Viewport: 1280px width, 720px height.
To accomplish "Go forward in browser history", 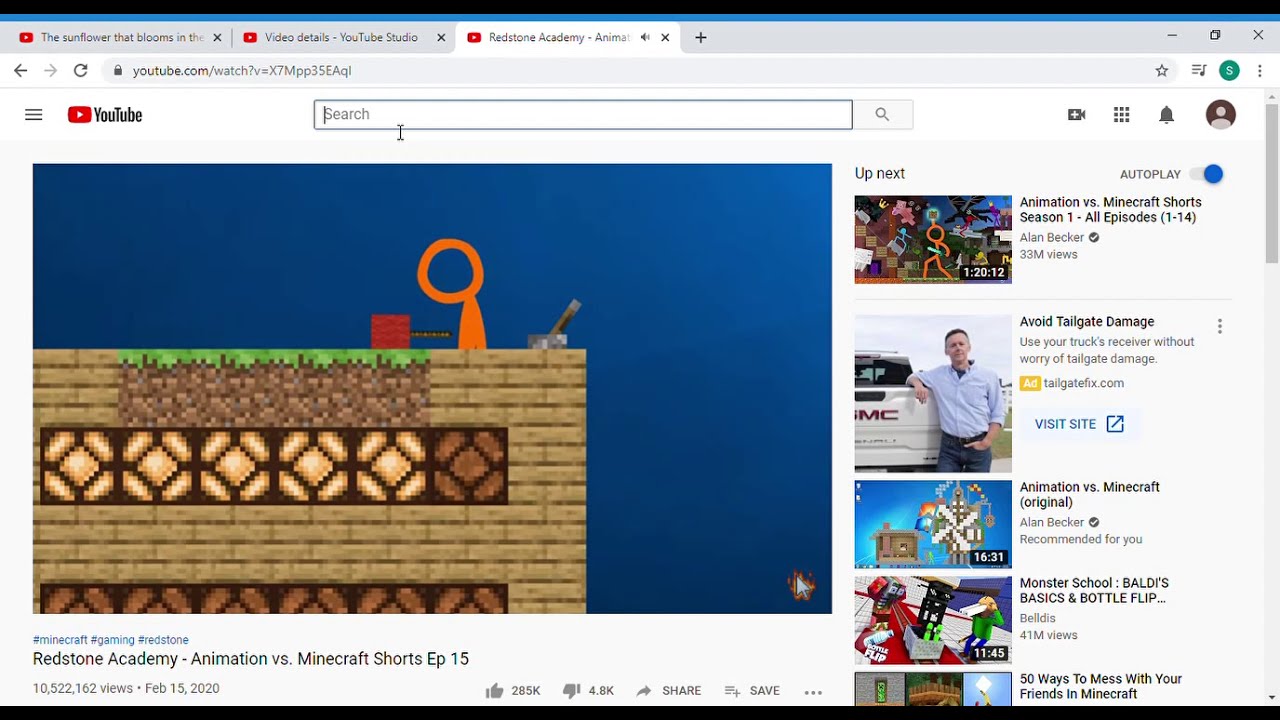I will pyautogui.click(x=50, y=70).
